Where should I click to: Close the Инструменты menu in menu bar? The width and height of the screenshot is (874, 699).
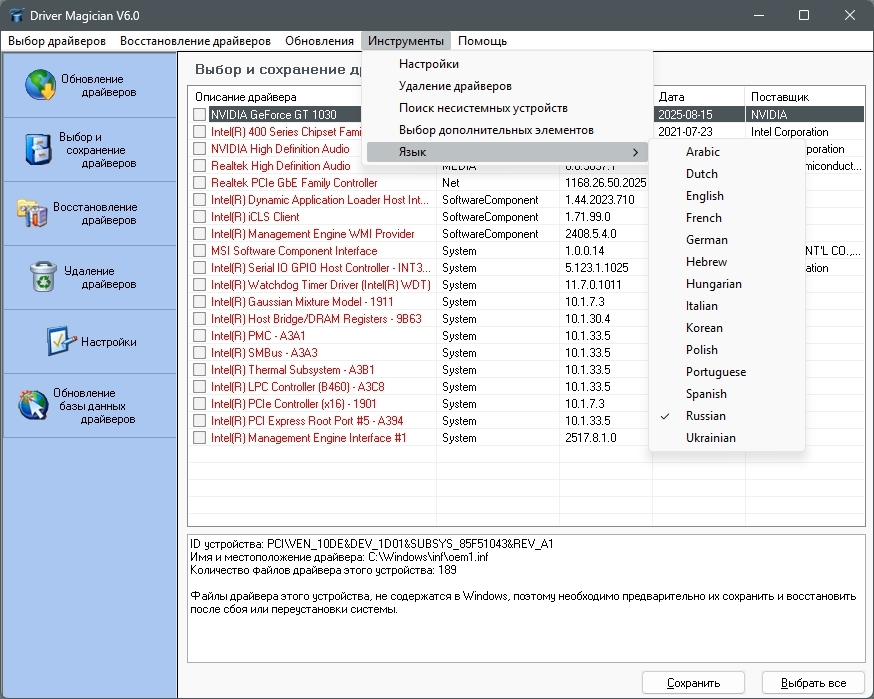click(406, 41)
